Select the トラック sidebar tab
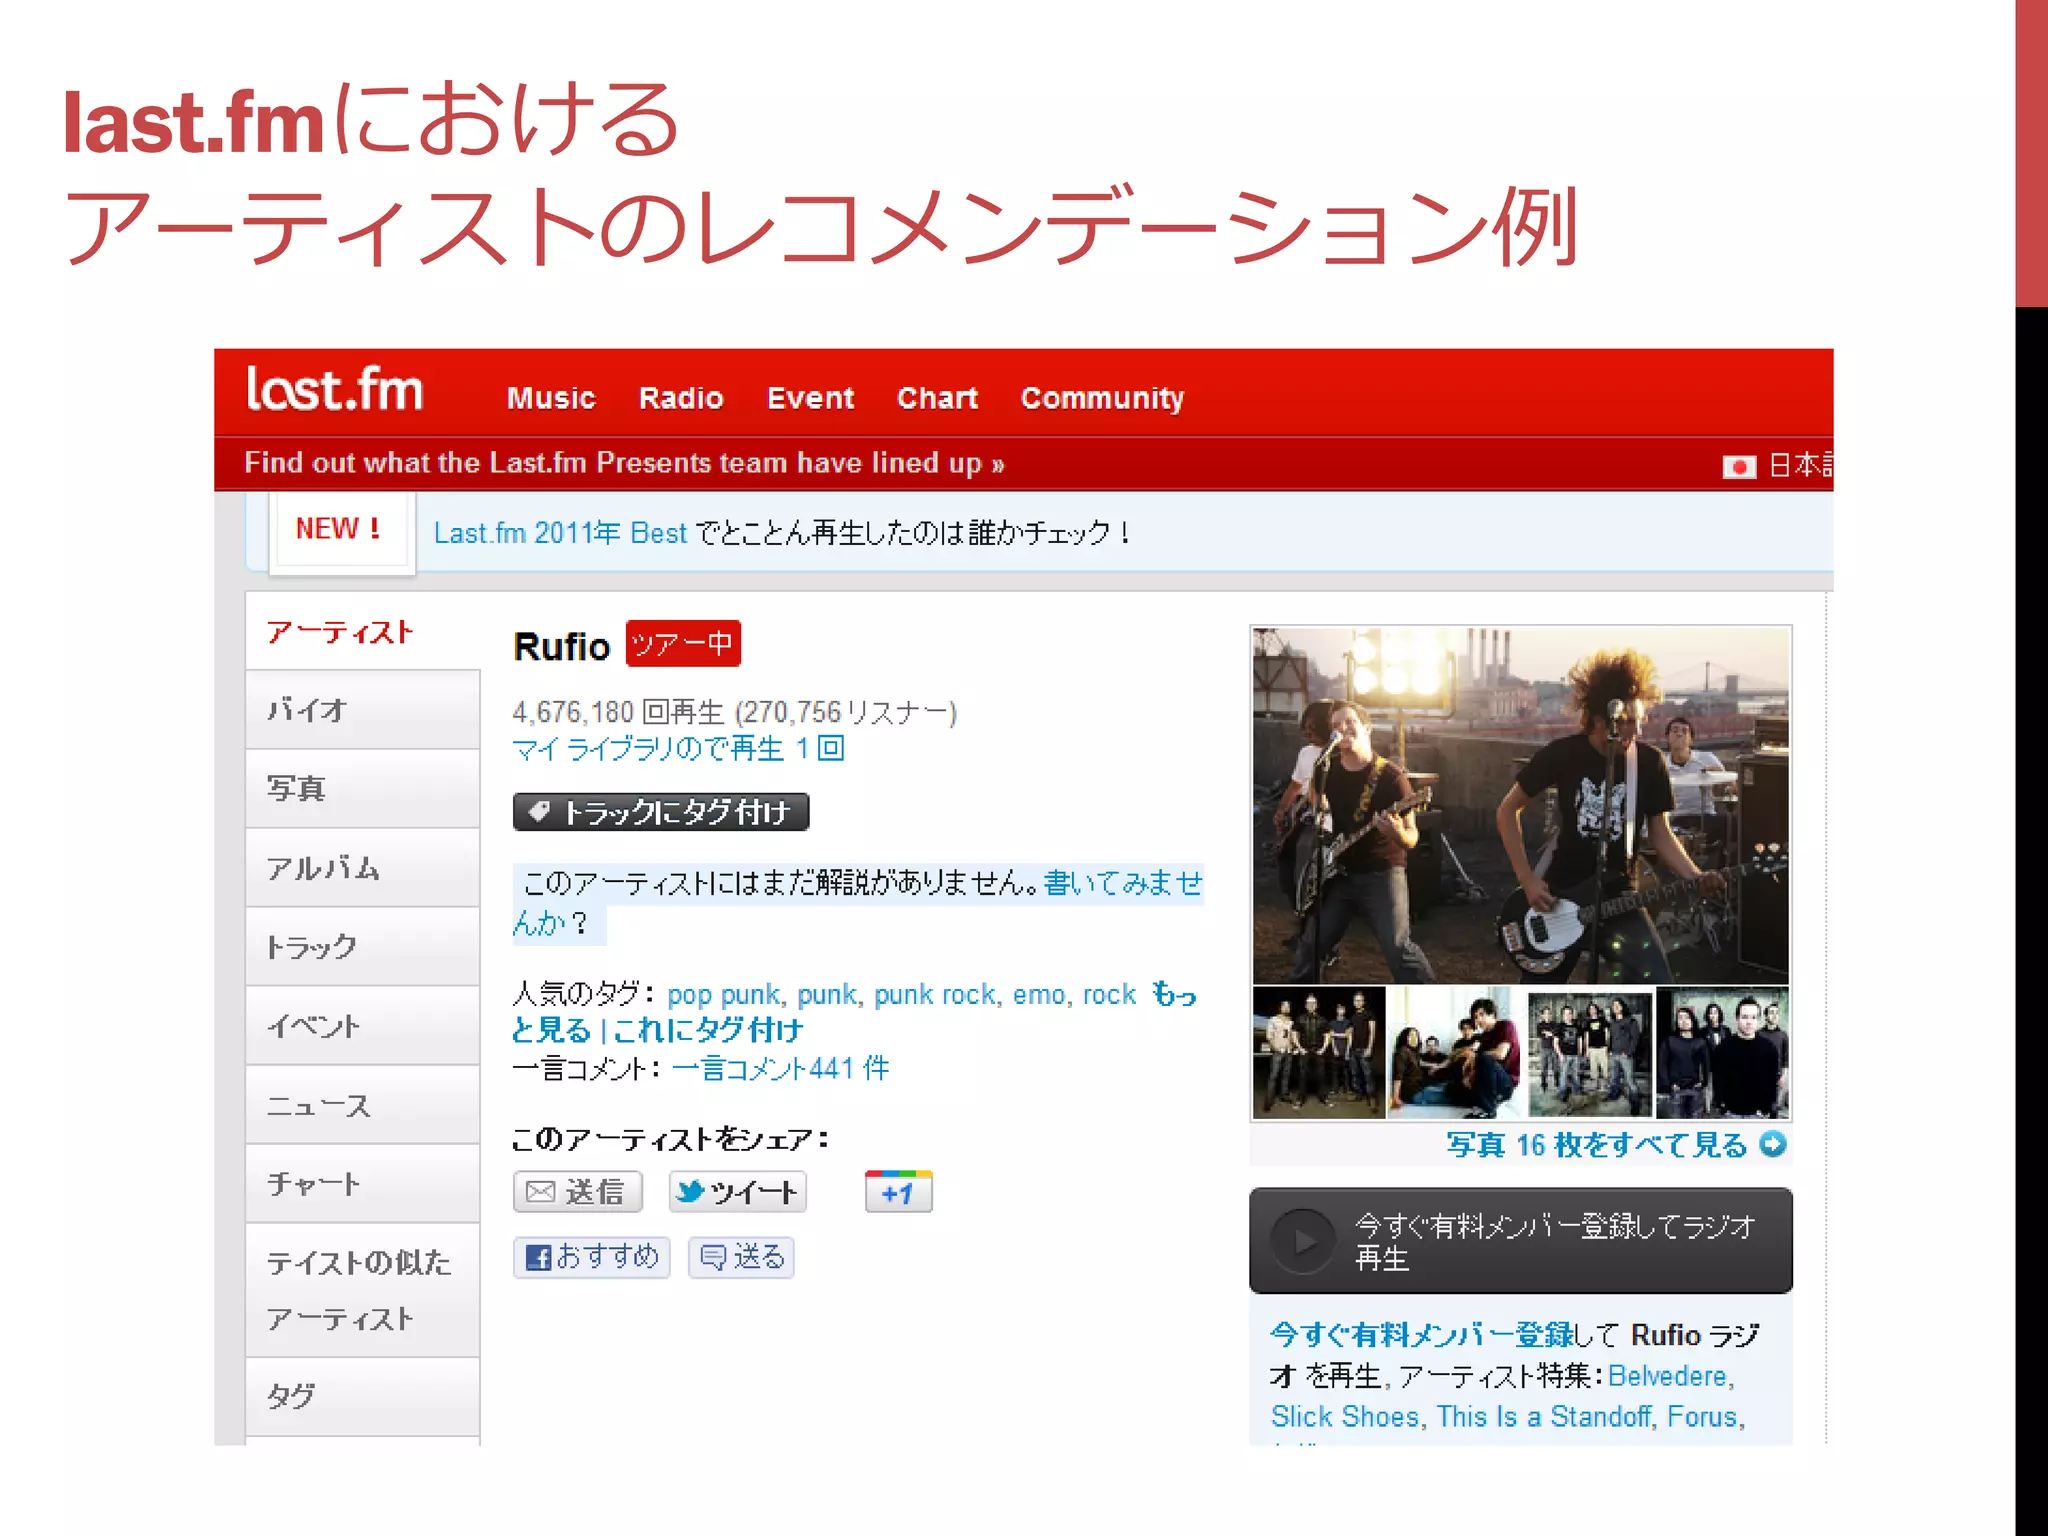The image size is (2048, 1536). click(362, 947)
